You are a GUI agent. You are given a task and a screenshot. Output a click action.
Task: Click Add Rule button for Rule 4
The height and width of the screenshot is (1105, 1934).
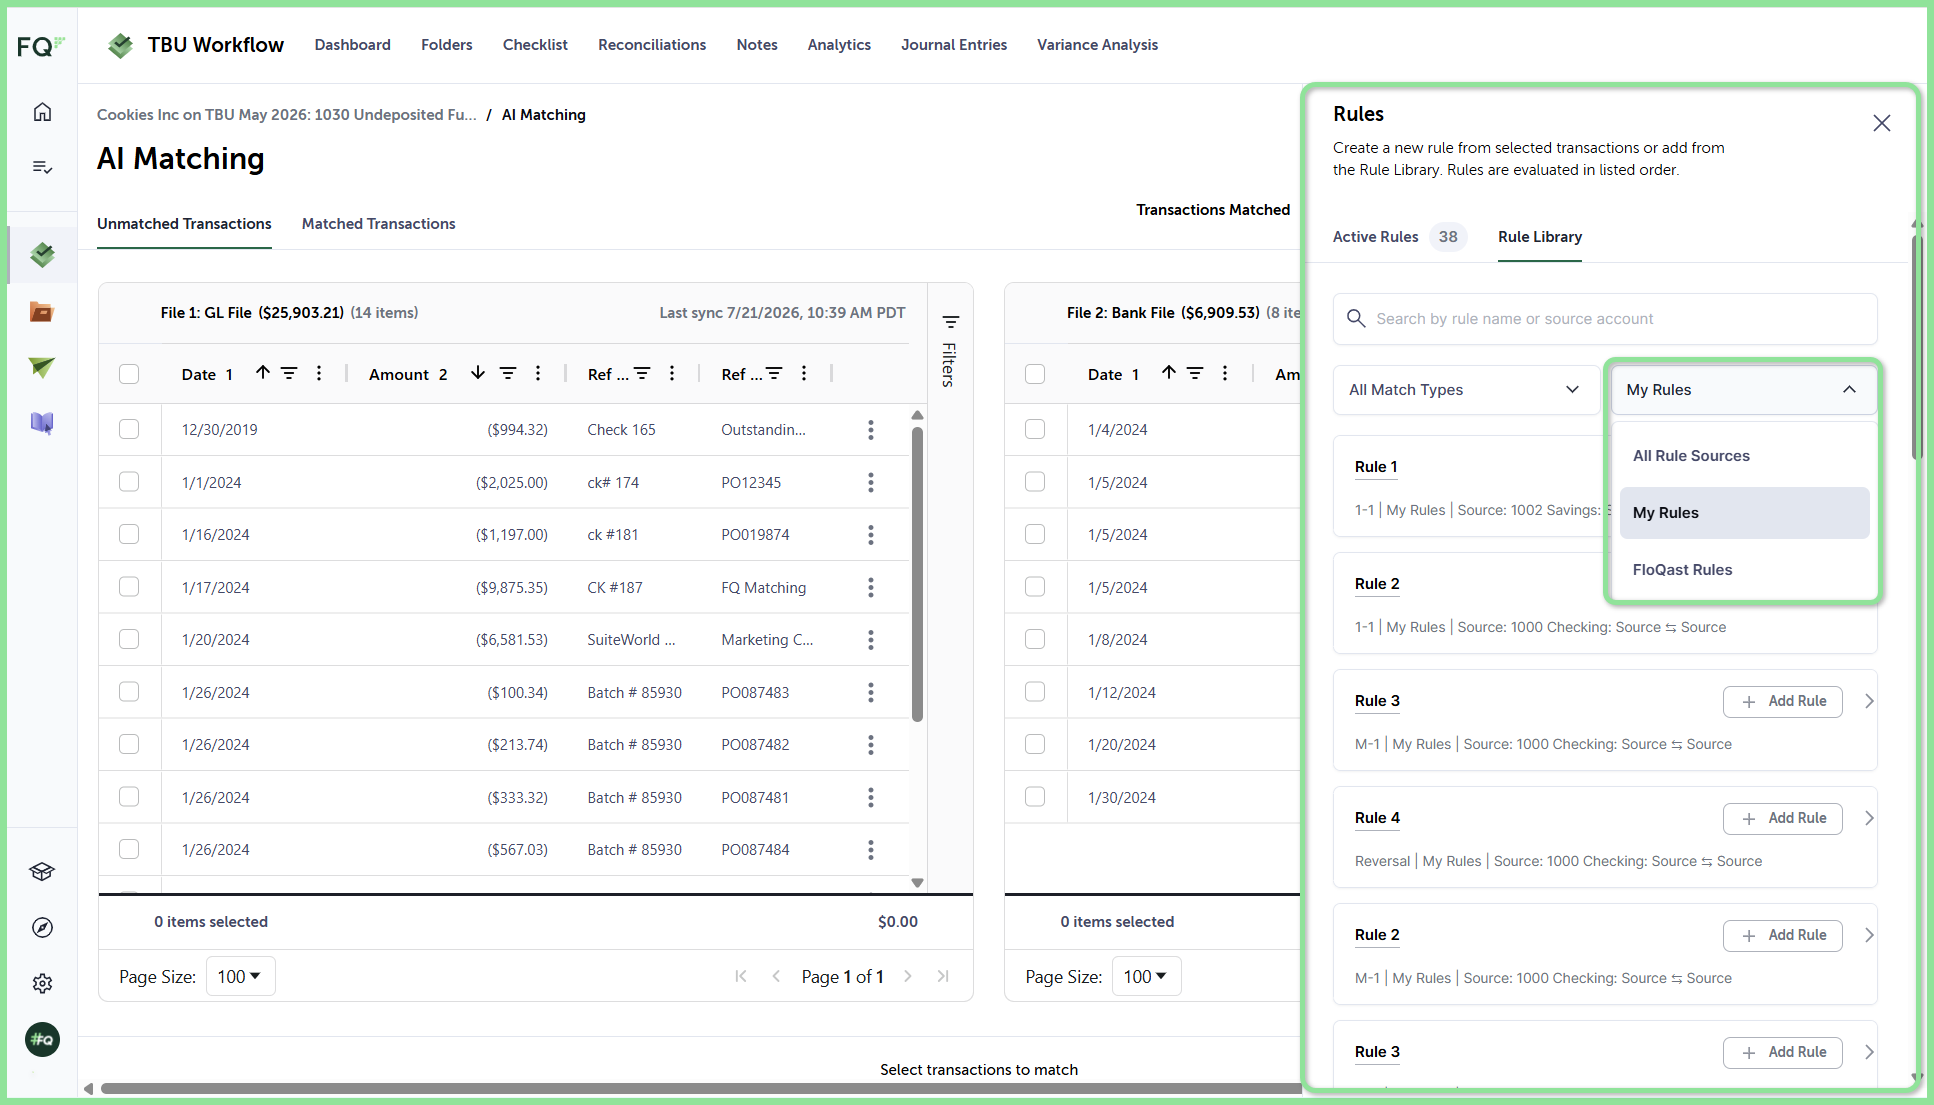(1783, 818)
